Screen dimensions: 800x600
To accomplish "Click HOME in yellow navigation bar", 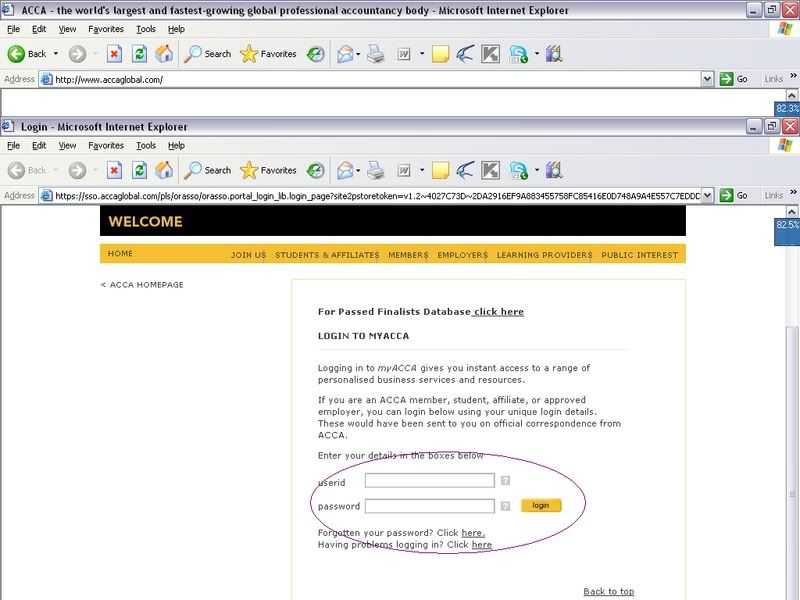I will click(x=120, y=253).
